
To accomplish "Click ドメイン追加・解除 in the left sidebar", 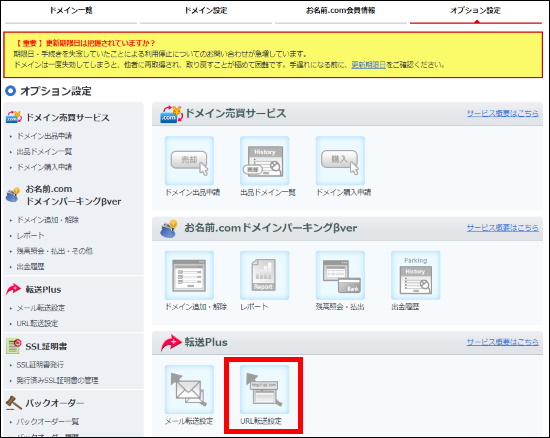I will (x=48, y=220).
